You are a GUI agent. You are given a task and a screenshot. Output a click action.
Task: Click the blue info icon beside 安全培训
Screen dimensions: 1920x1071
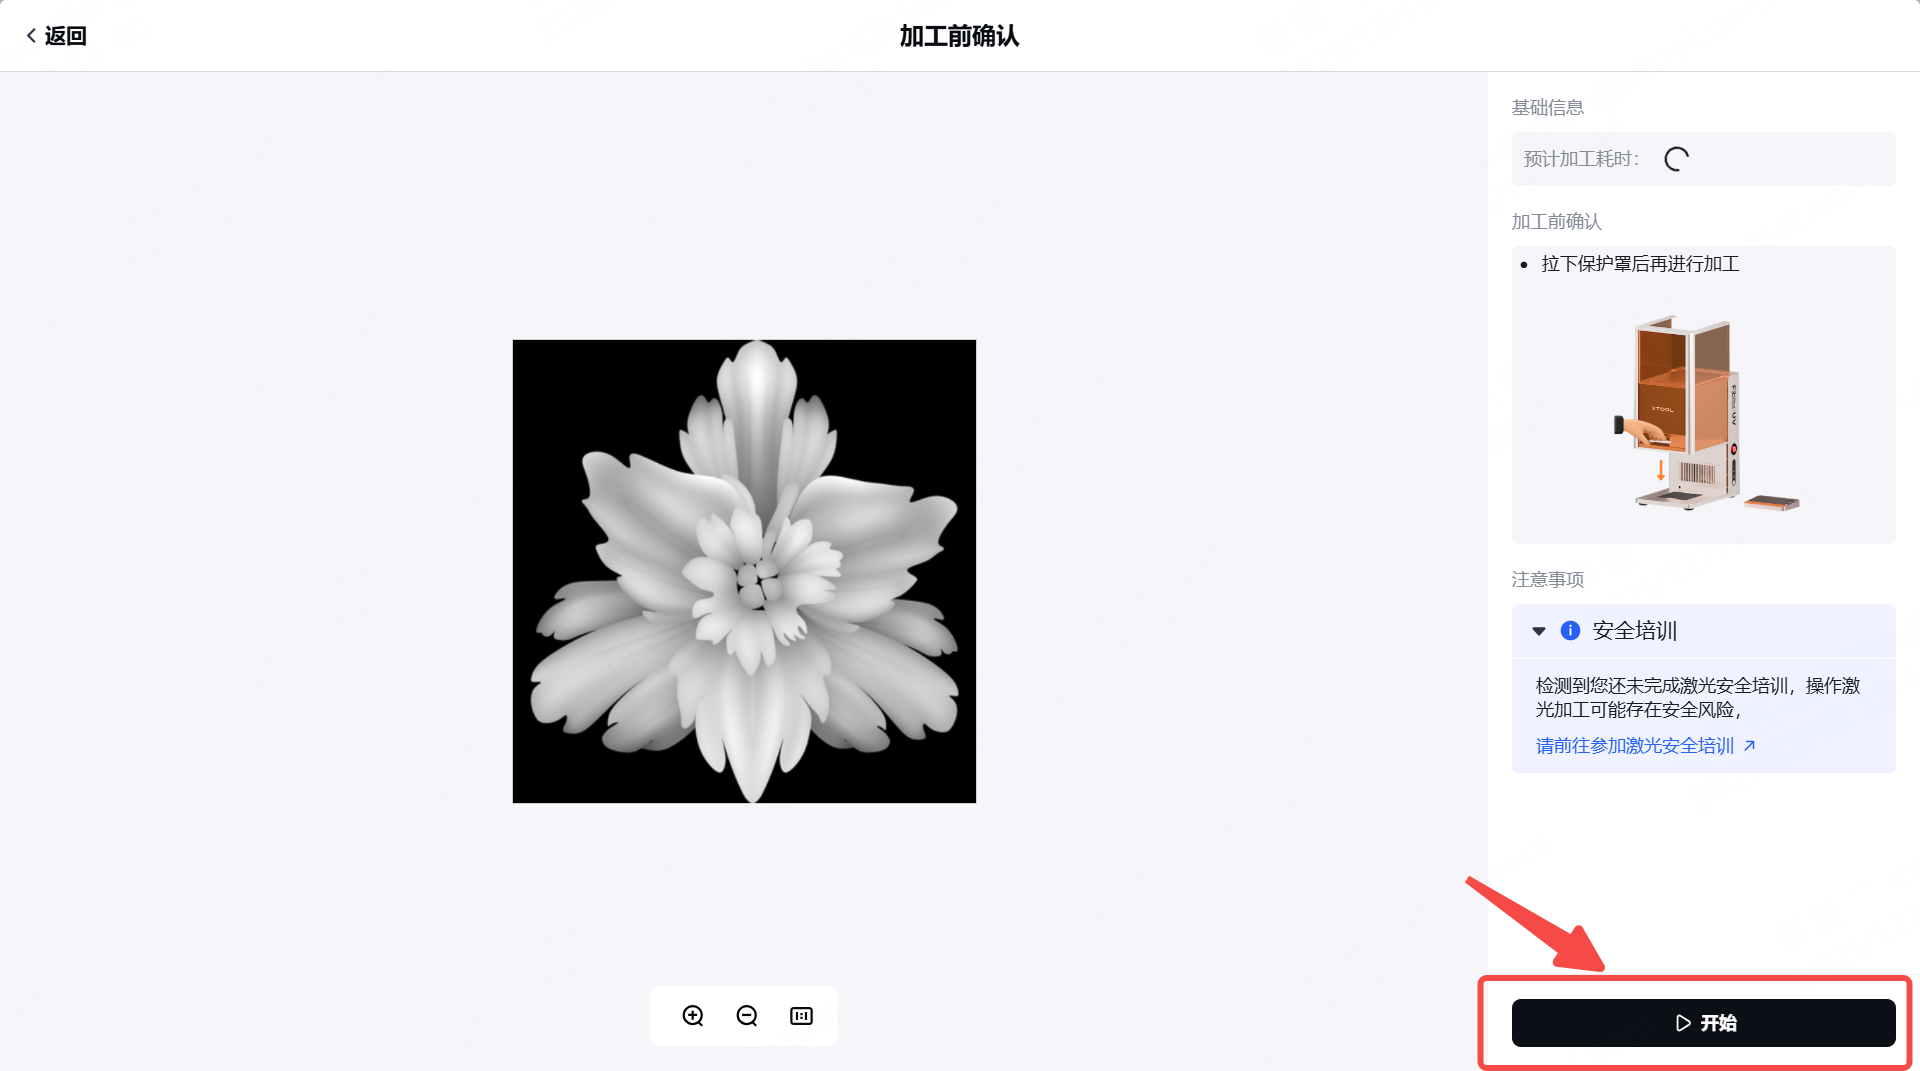pyautogui.click(x=1570, y=631)
